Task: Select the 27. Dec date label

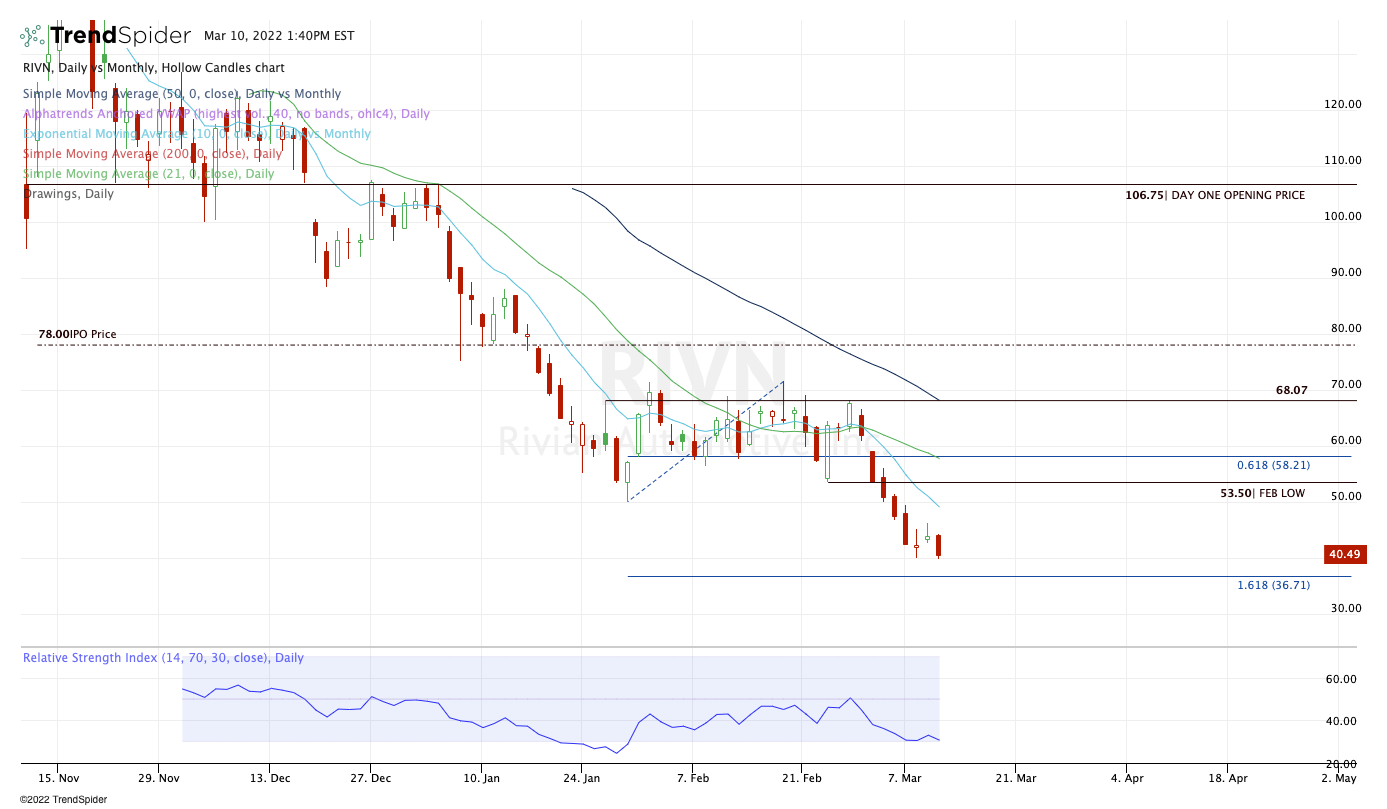Action: click(x=370, y=777)
